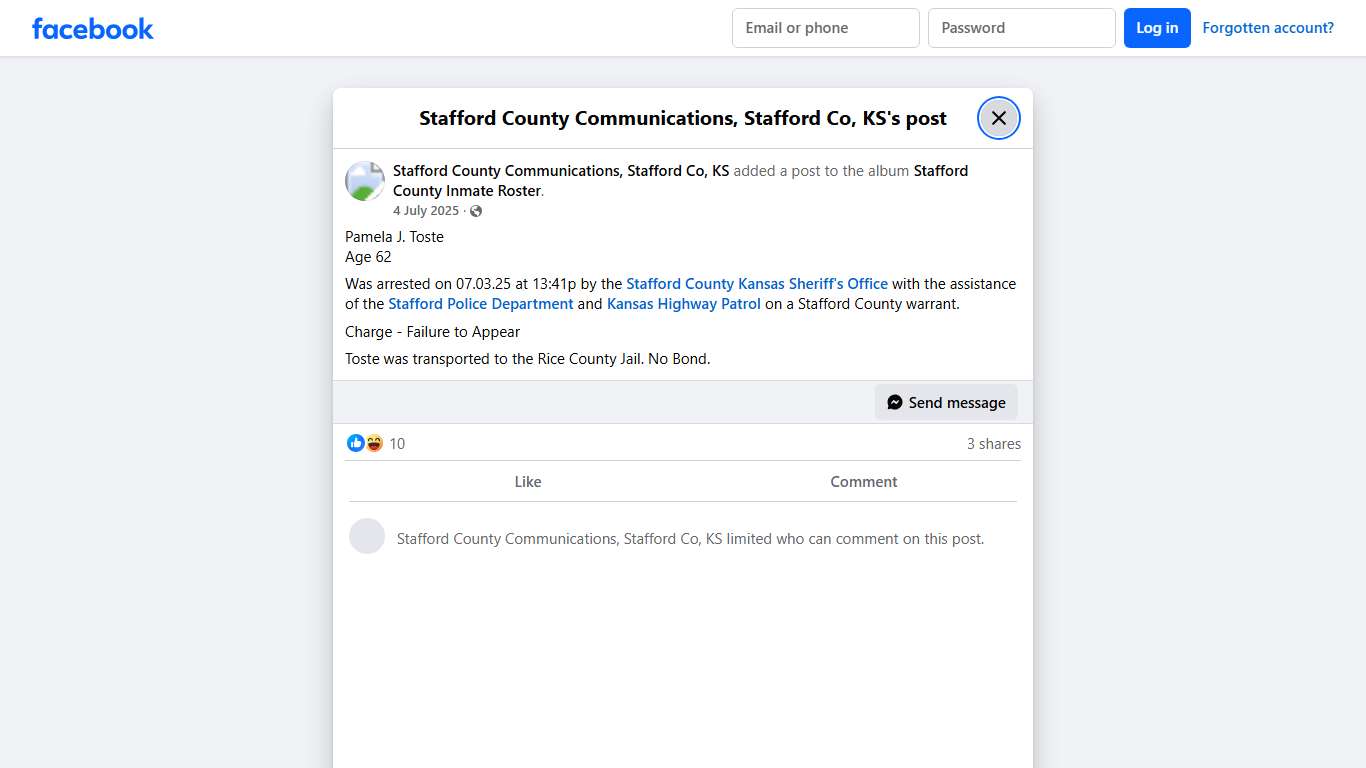Screen dimensions: 1366x768
Task: Open the Forgotten account link
Action: point(1267,28)
